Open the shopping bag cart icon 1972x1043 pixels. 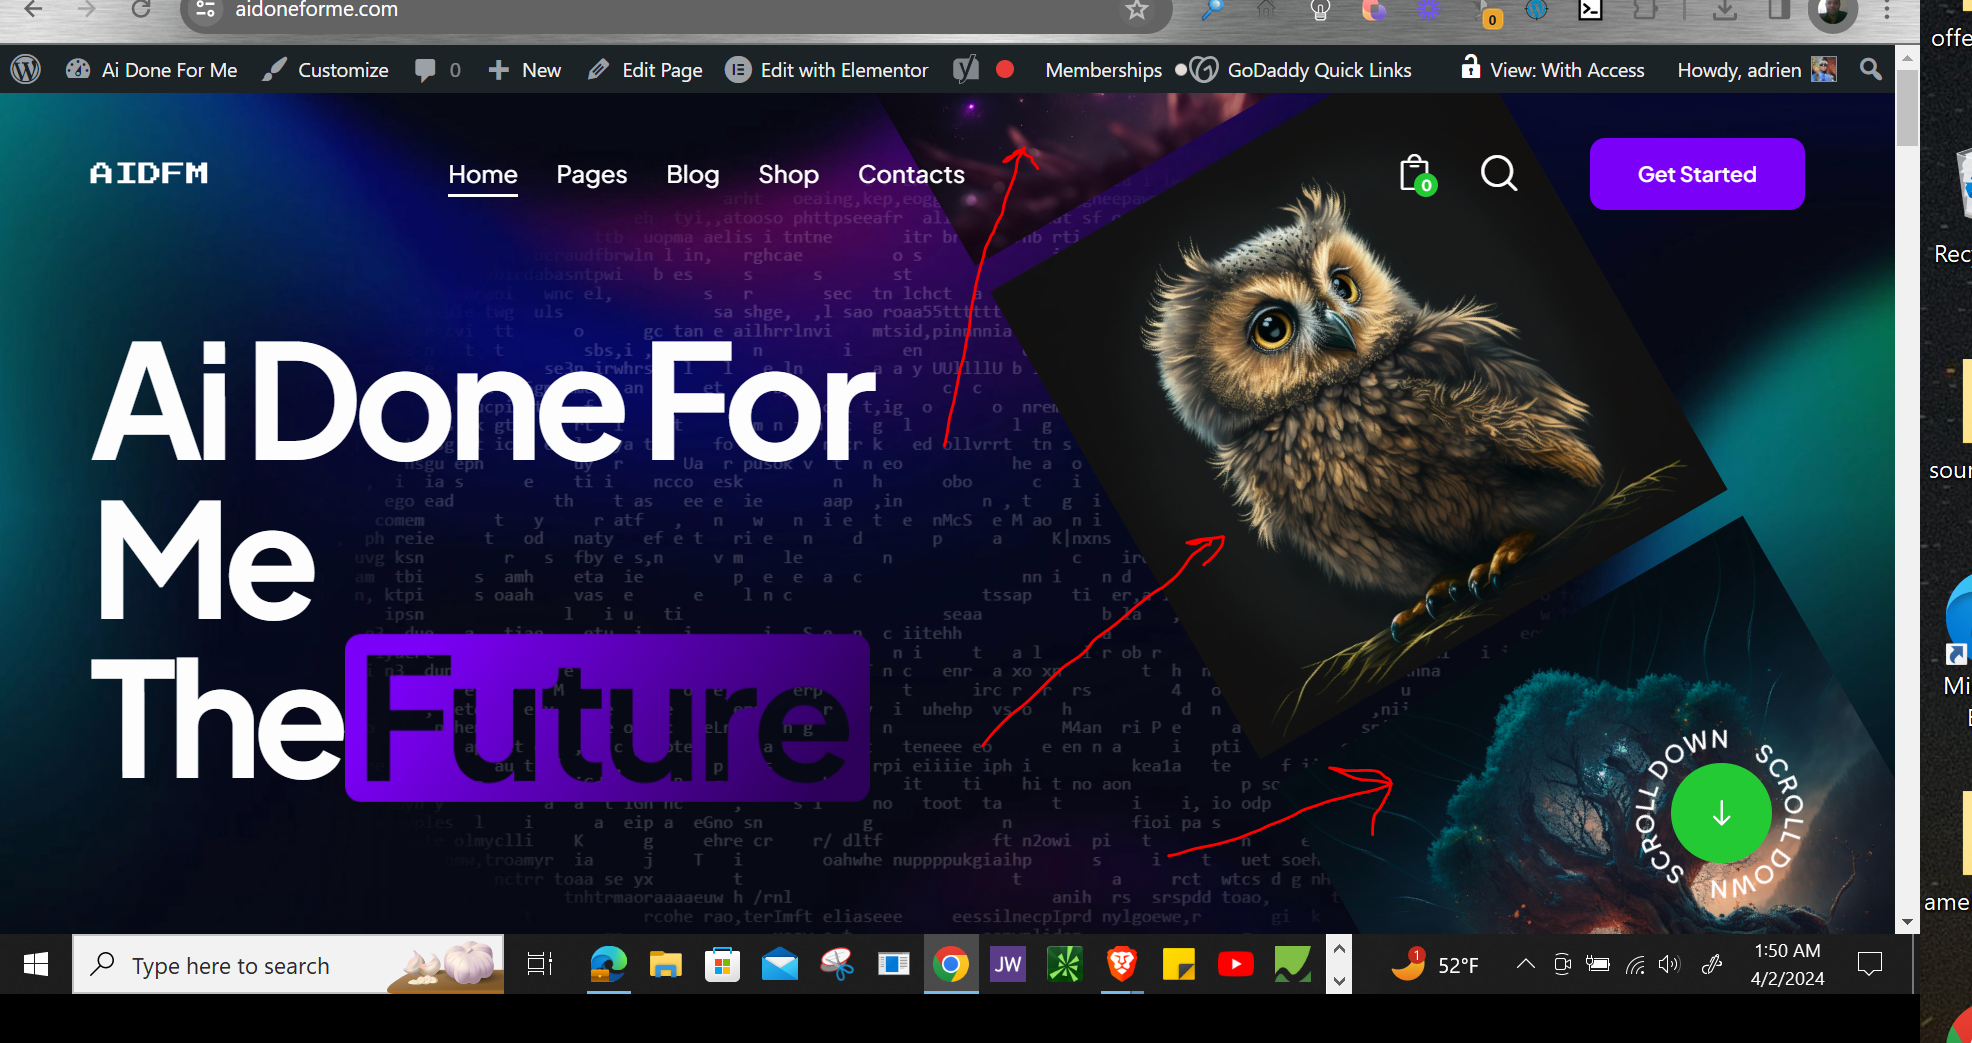tap(1416, 174)
